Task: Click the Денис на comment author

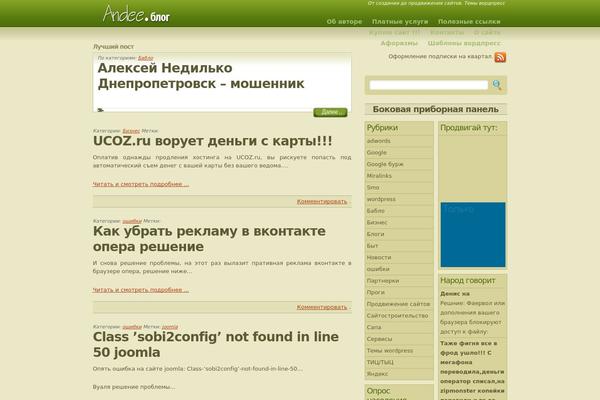Action: pyautogui.click(x=455, y=294)
